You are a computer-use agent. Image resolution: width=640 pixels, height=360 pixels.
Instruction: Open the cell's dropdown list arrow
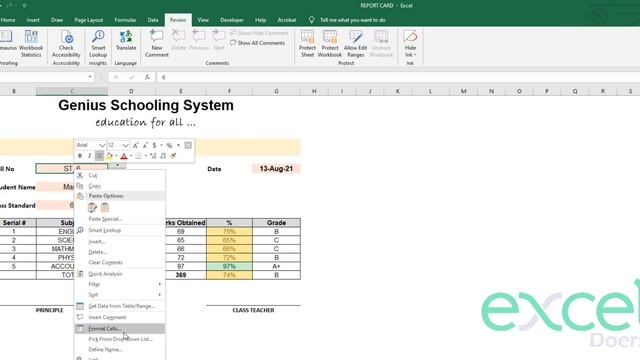point(117,166)
